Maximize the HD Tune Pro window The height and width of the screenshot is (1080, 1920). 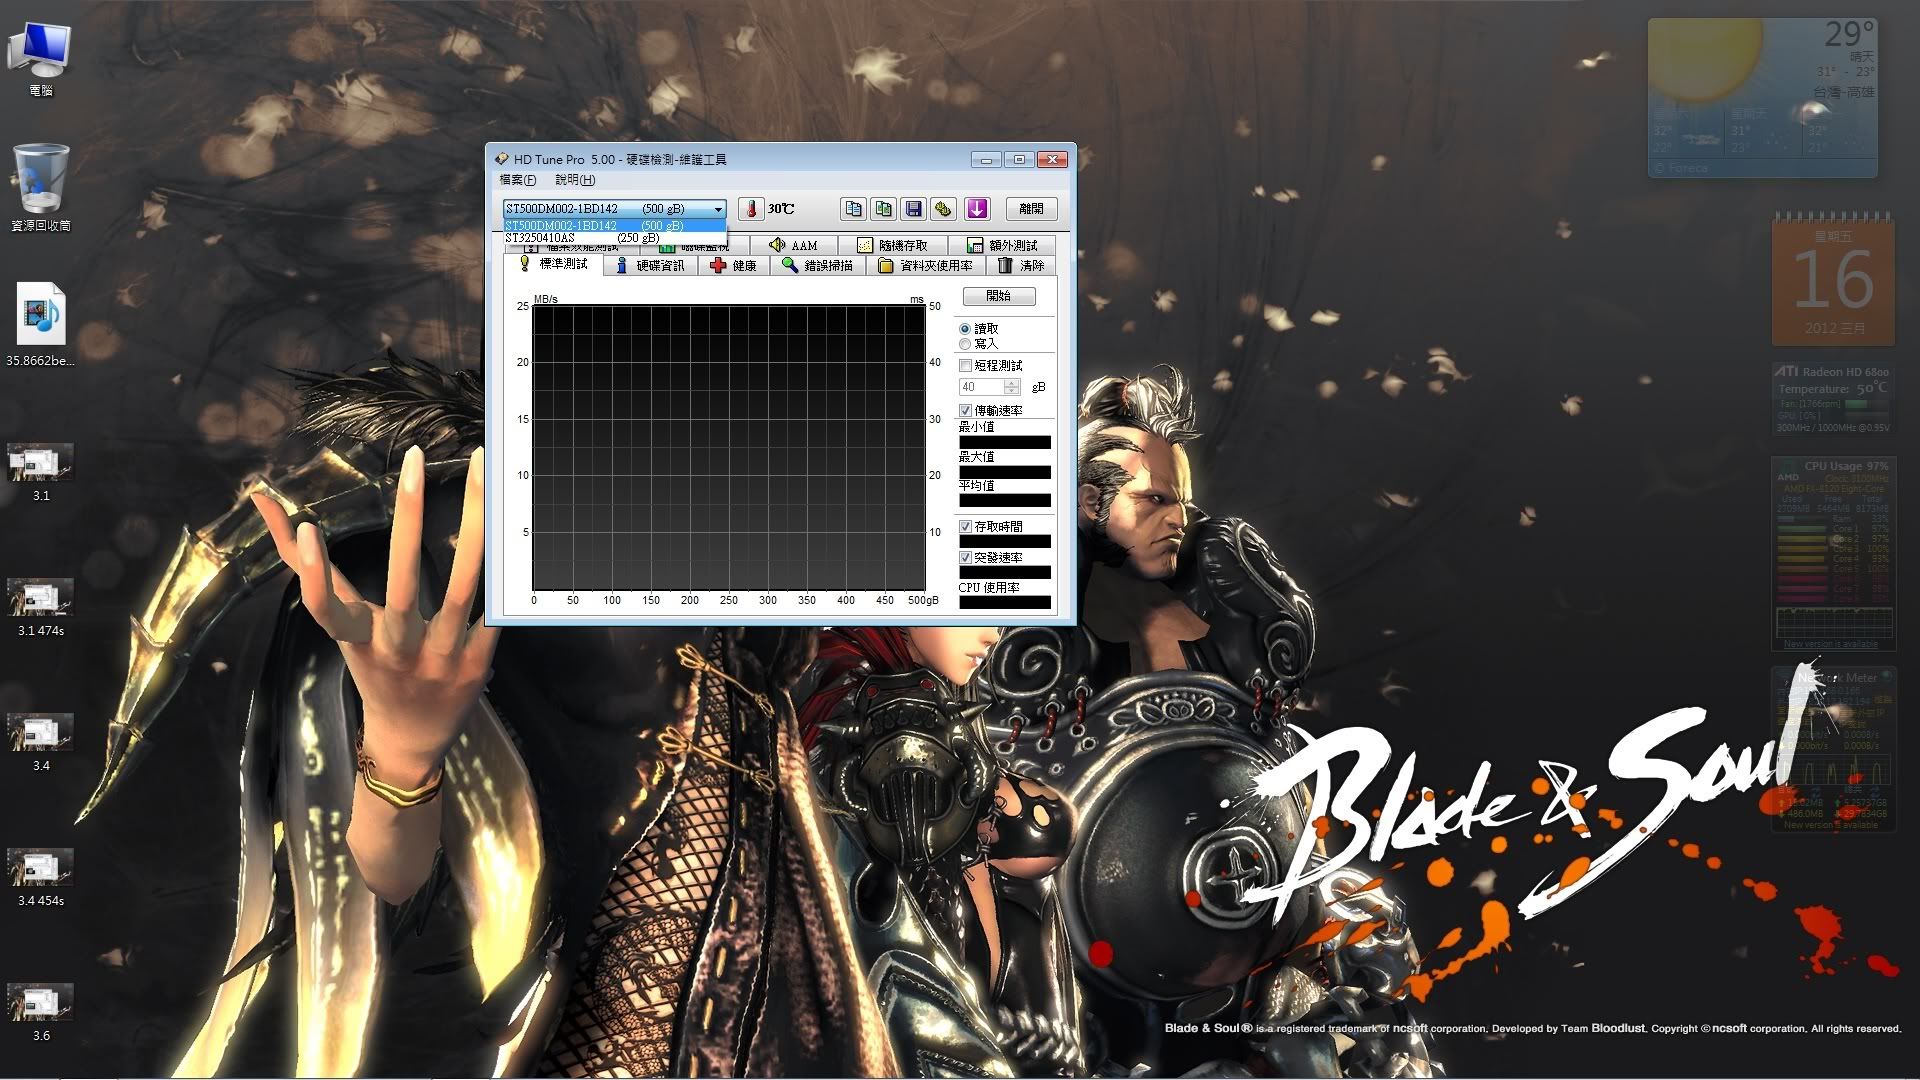(x=1019, y=160)
